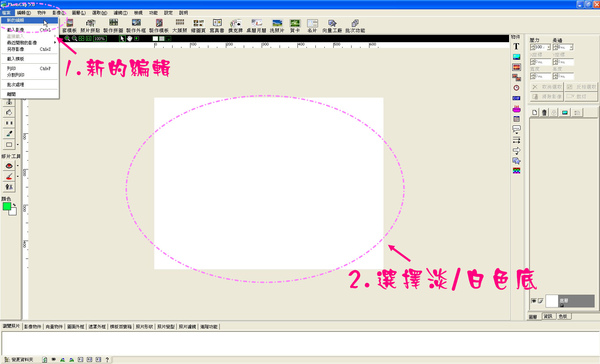Switch to the 照片濾鏡 bottom tab

[x=187, y=326]
